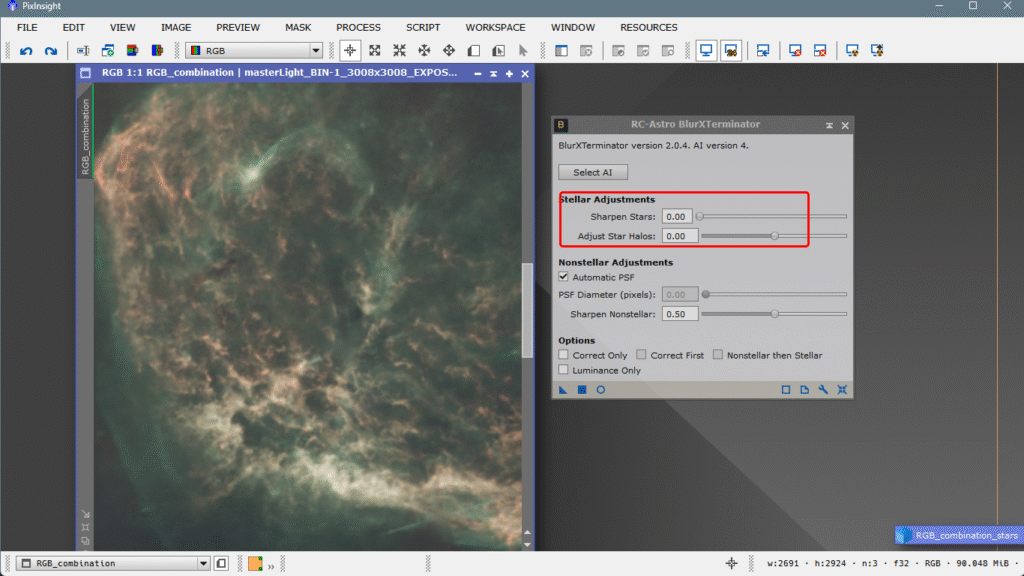Open BlurXTerminator preferences wrench icon
This screenshot has width=1024, height=576.
(824, 390)
